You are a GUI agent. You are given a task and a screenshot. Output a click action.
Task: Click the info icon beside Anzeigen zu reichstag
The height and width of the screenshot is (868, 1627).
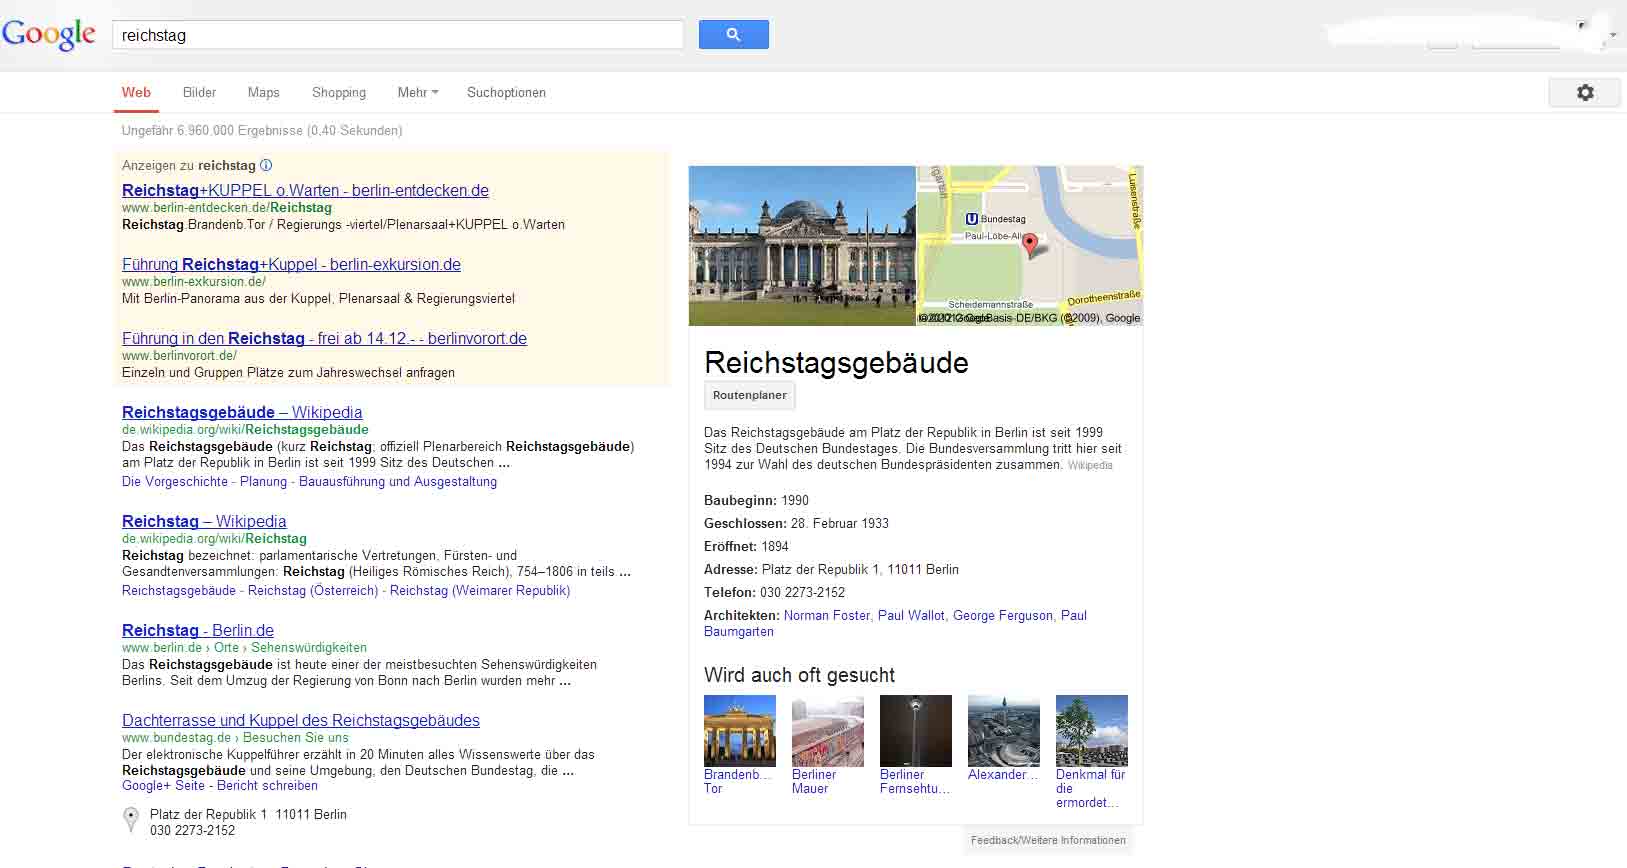266,165
